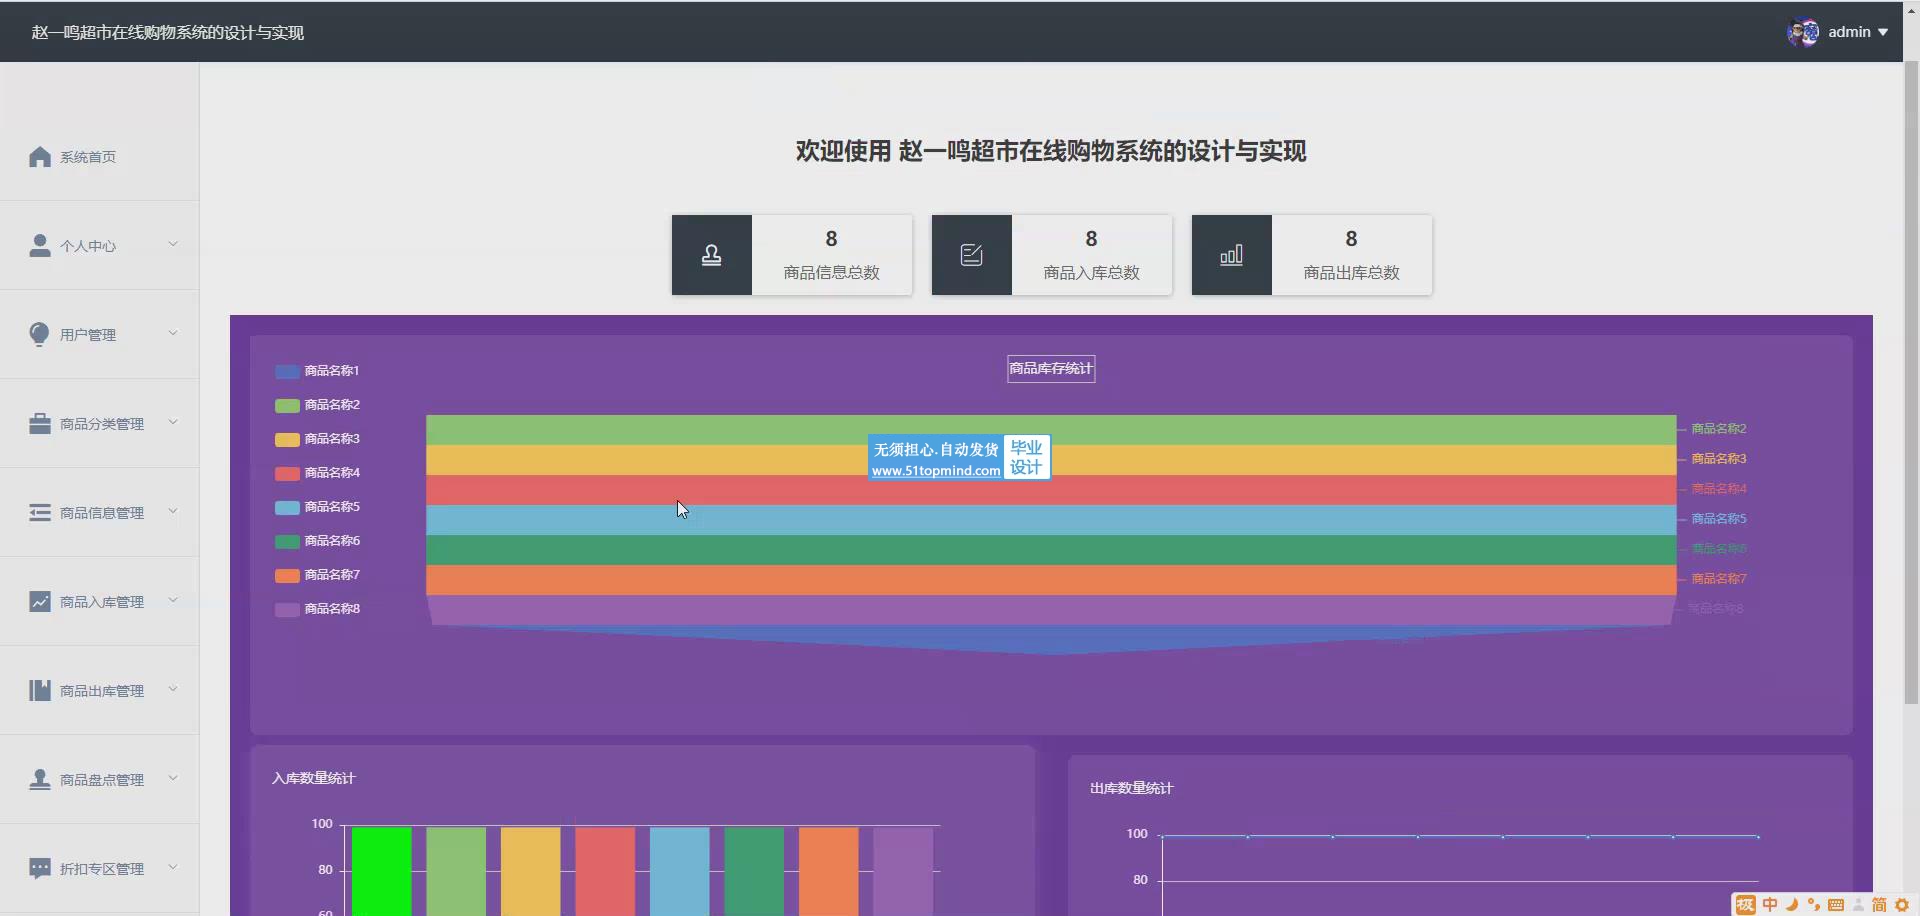The image size is (1920, 916).
Task: Expand the 商品出库管理 chevron
Action: pos(173,689)
